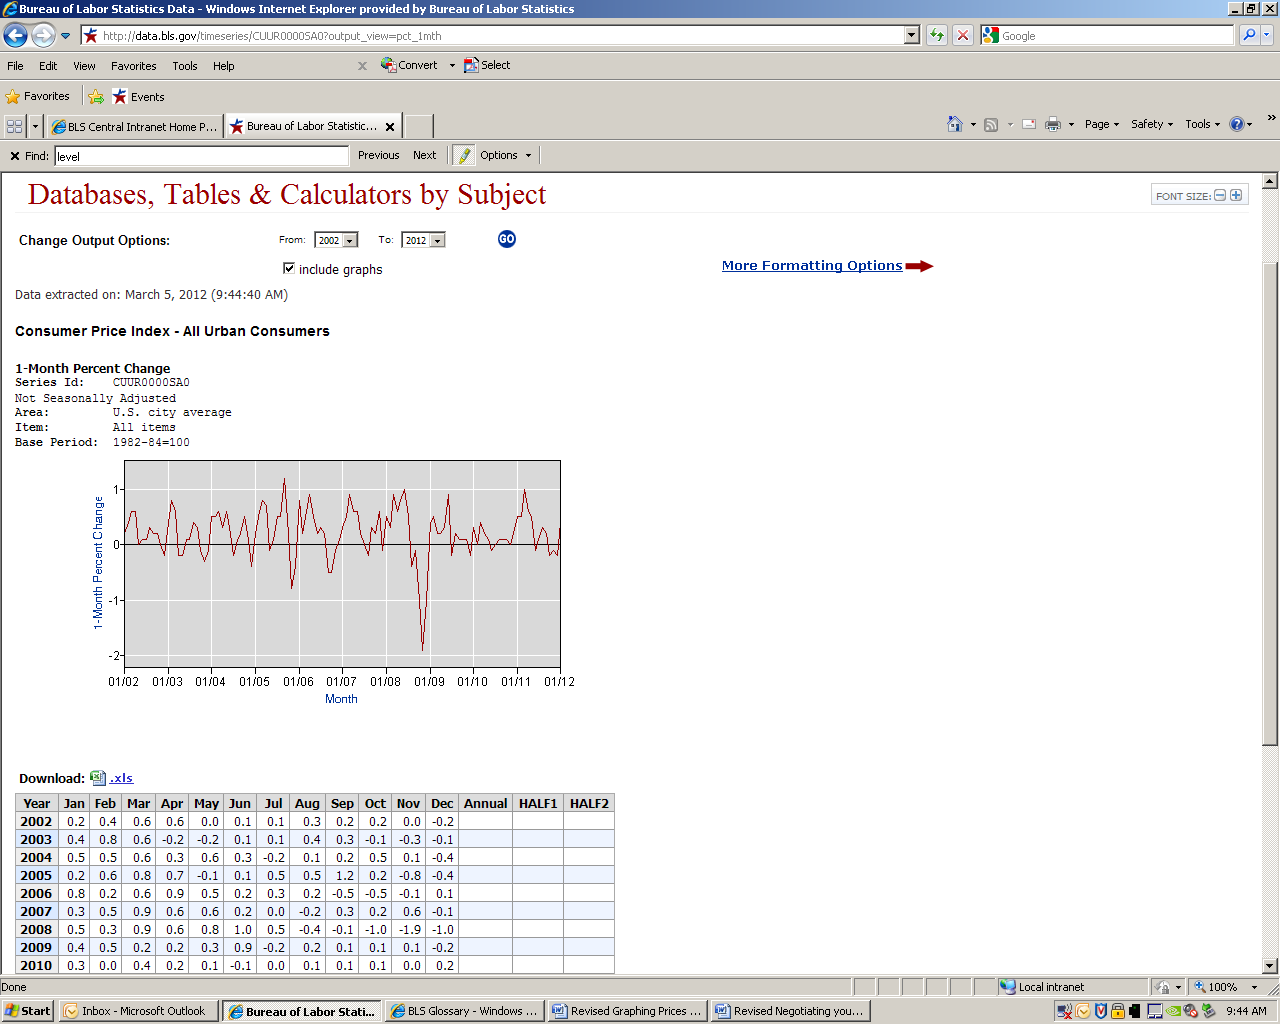The height and width of the screenshot is (1024, 1280).
Task: Expand the Safety menu dropdown
Action: (x=1152, y=124)
